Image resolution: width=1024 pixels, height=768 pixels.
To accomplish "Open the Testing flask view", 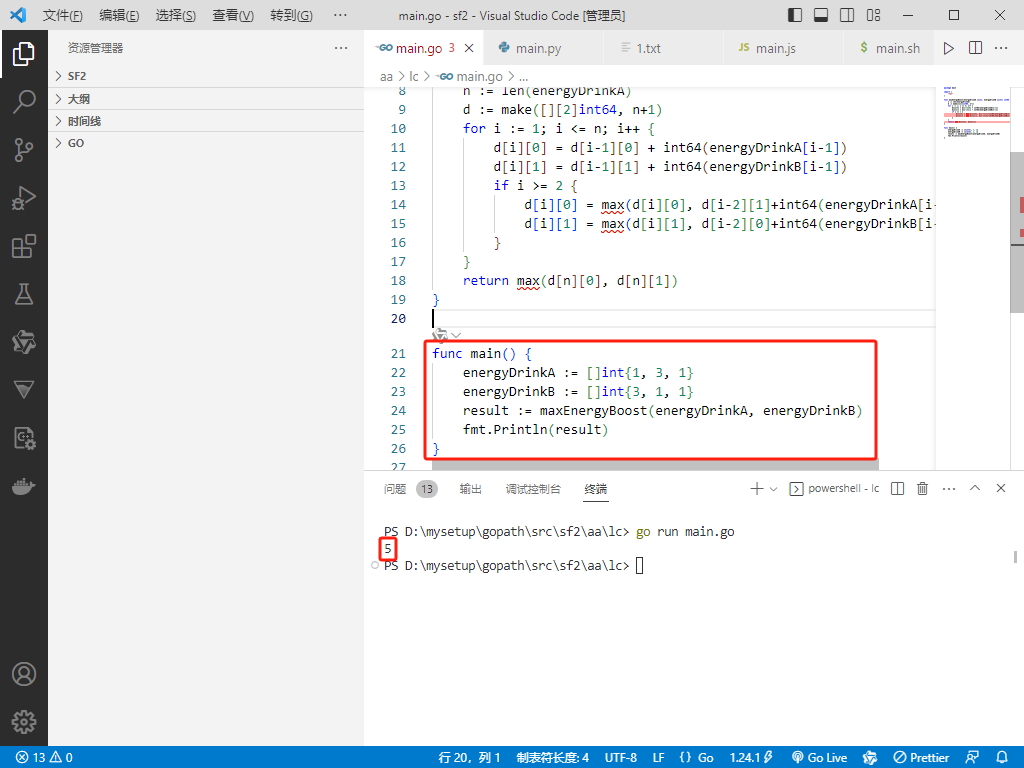I will point(24,295).
